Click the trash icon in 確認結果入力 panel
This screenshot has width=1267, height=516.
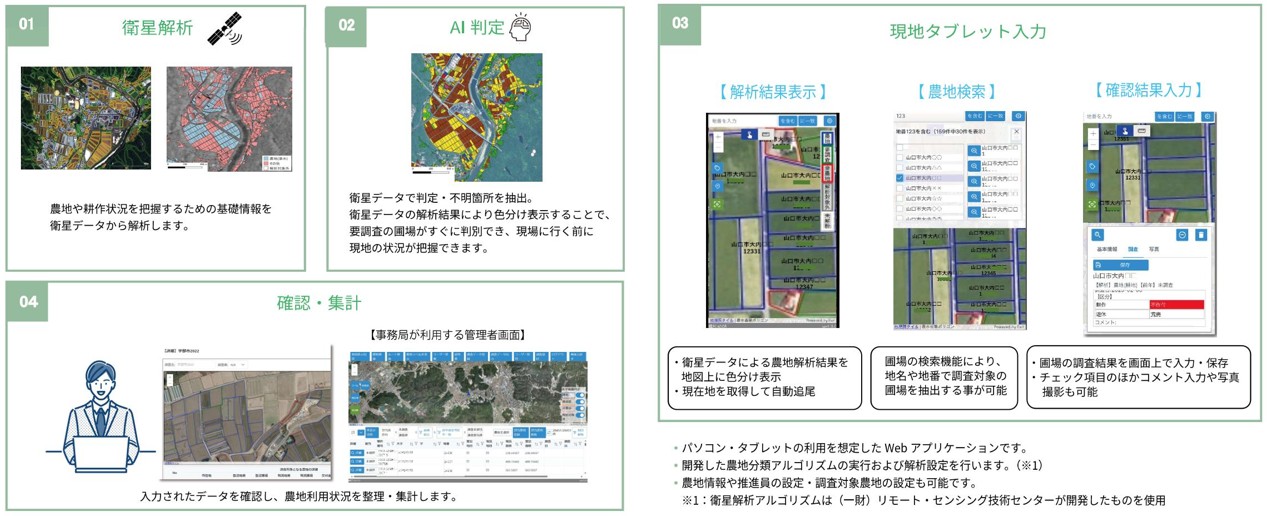1201,234
